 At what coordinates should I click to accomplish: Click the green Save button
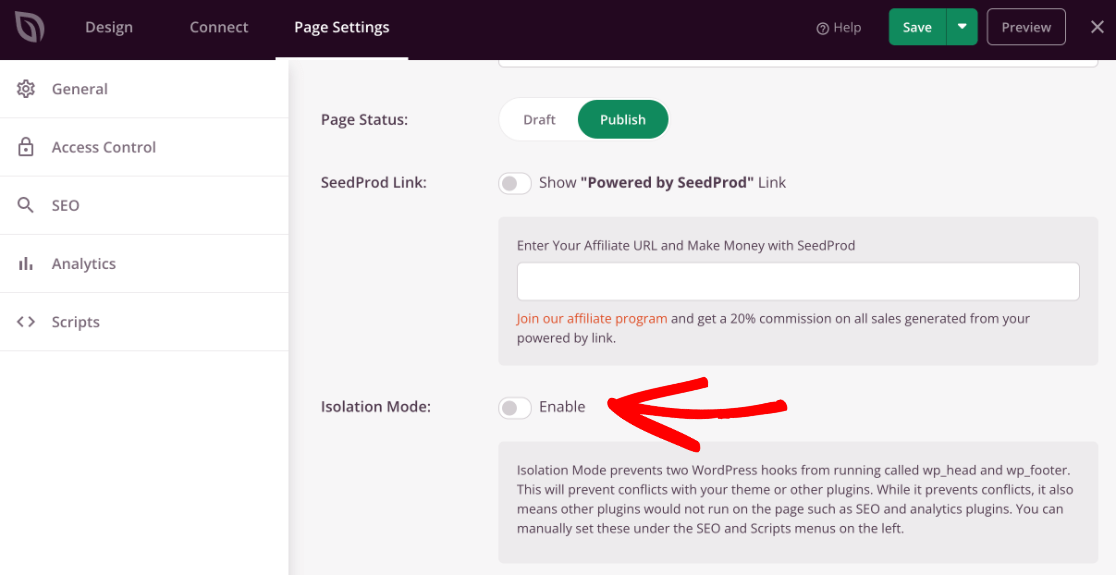pos(917,27)
